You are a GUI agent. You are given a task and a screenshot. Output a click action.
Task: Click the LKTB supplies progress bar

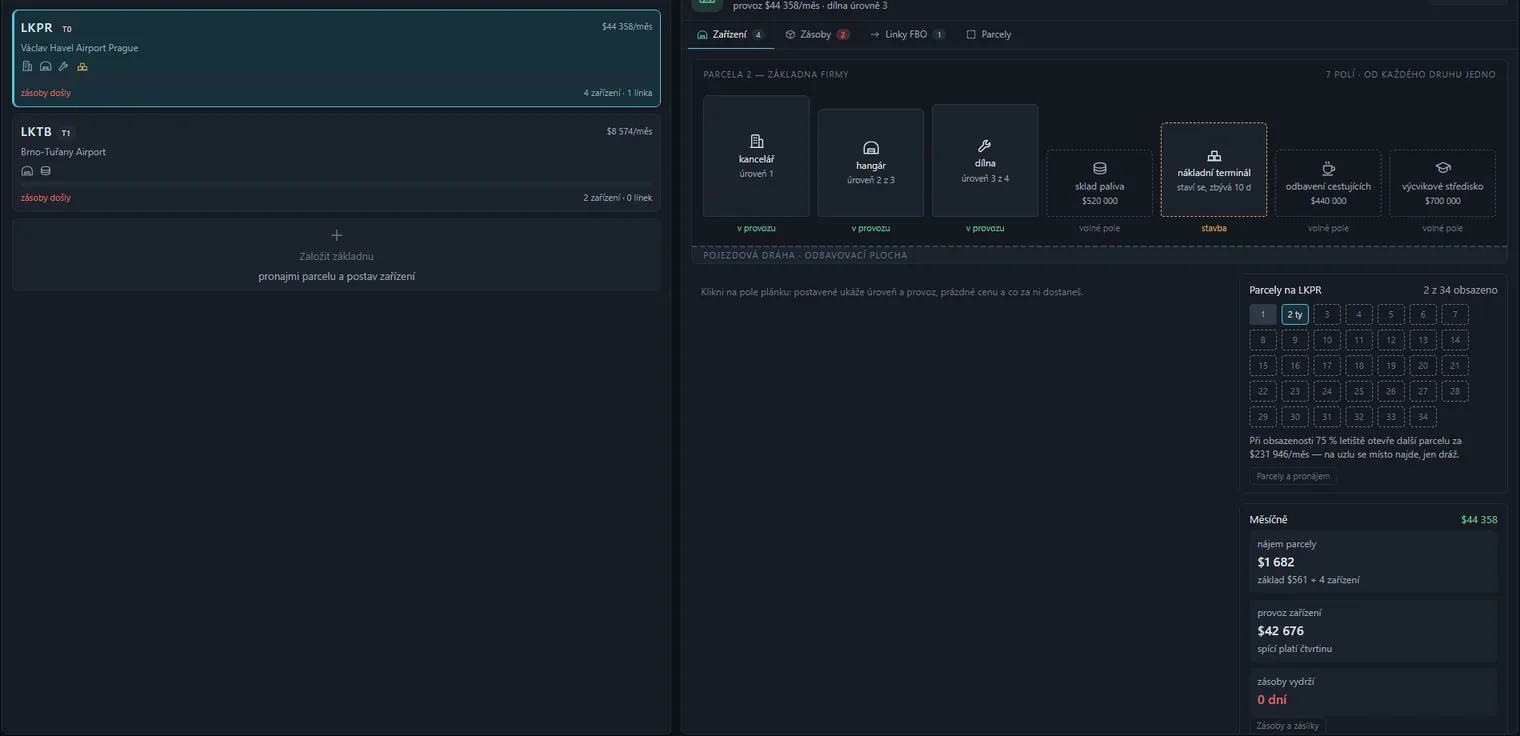(x=336, y=184)
